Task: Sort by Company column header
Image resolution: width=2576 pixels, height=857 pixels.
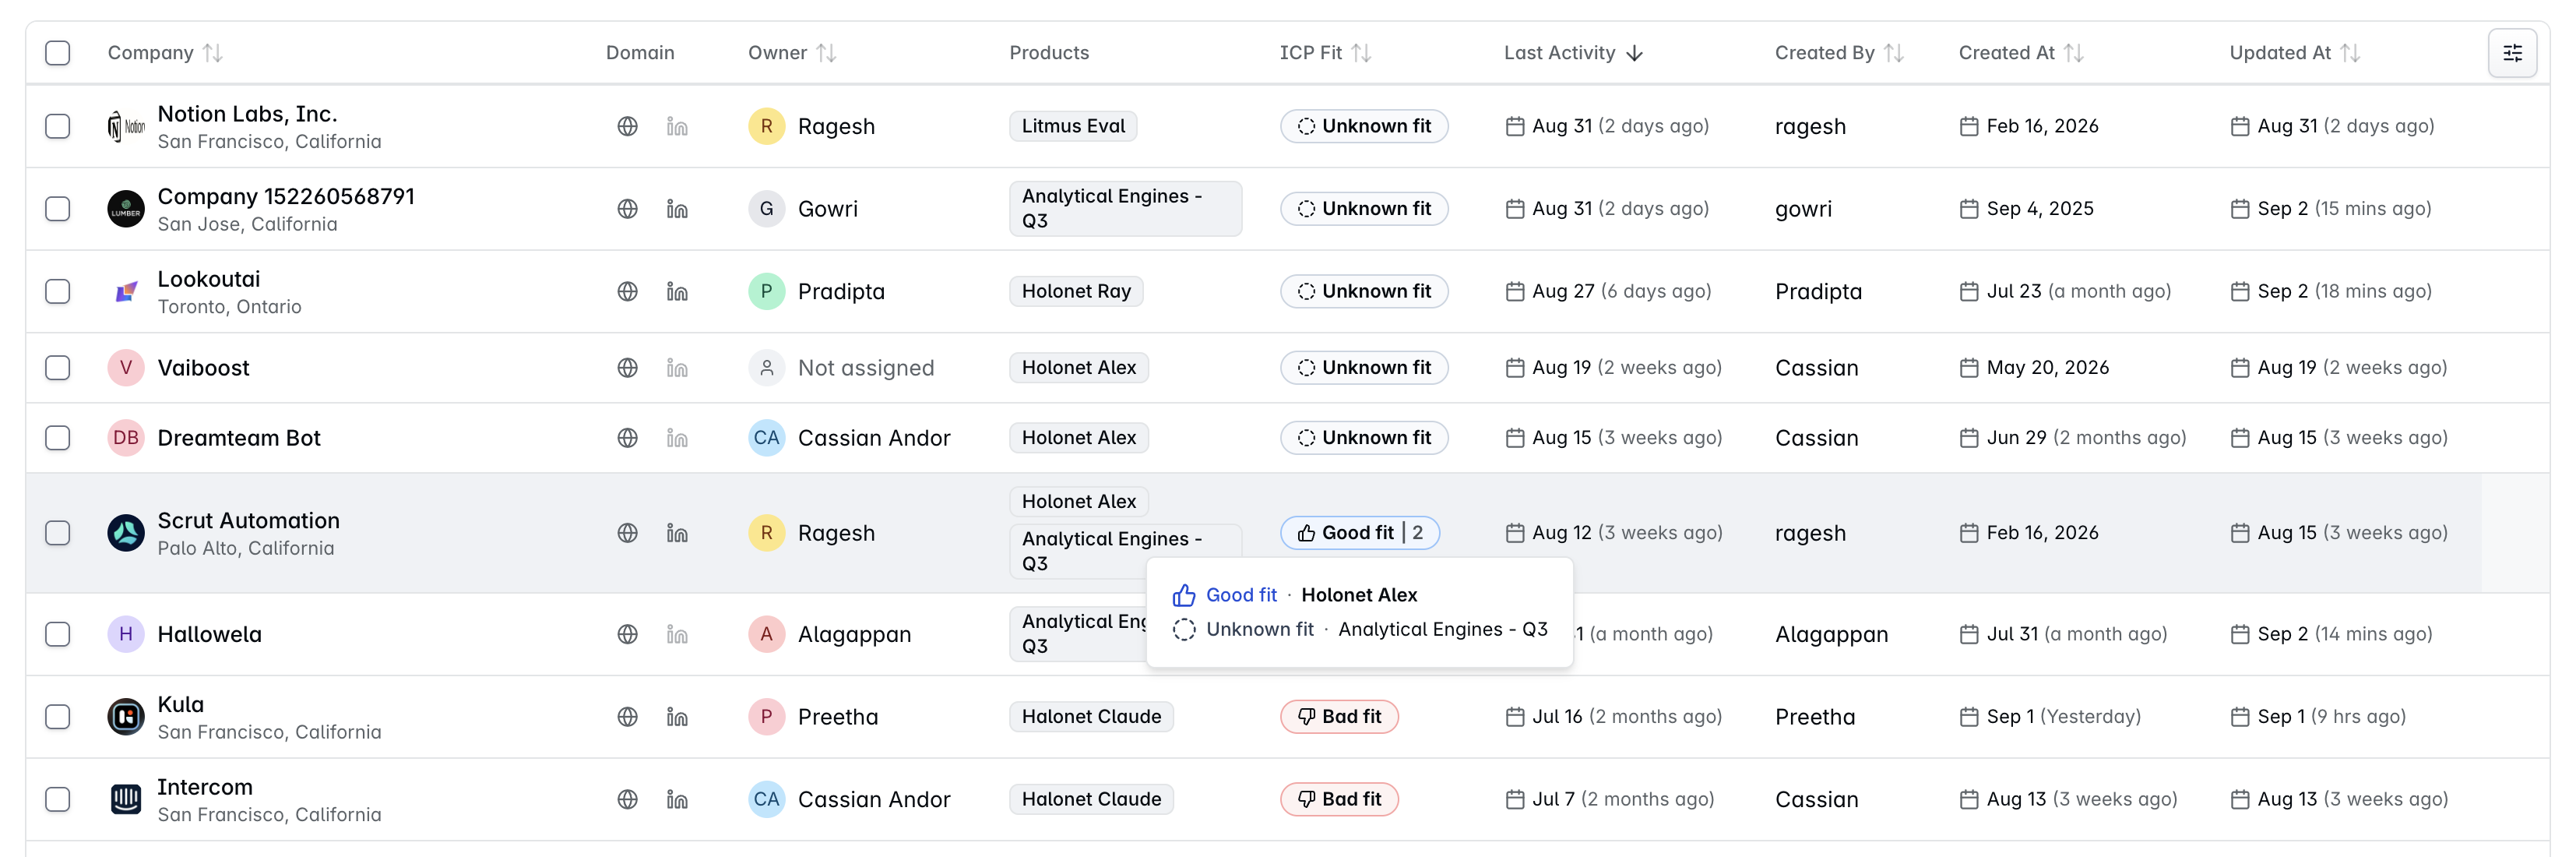Action: [x=165, y=53]
